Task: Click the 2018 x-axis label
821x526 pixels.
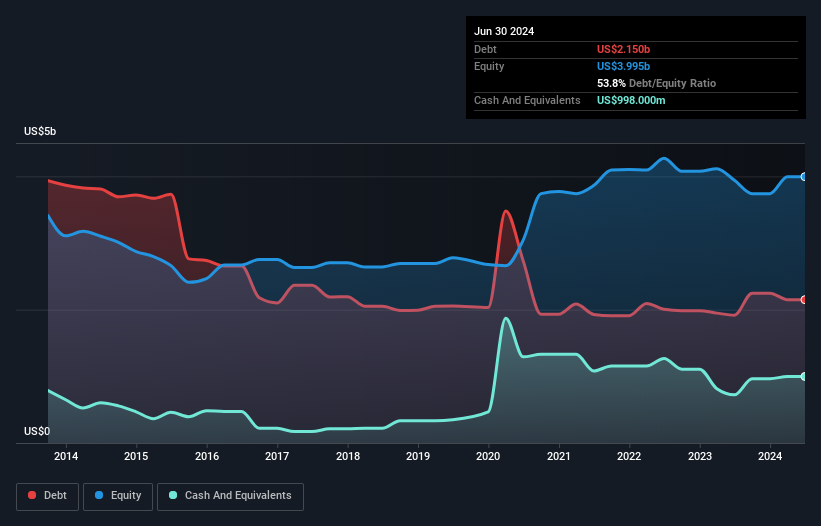Action: [348, 456]
